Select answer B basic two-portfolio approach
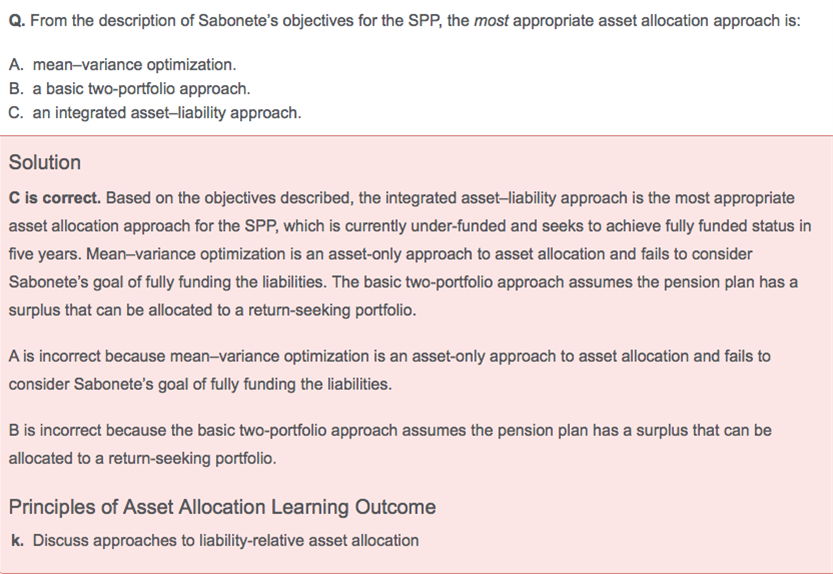 [x=141, y=89]
